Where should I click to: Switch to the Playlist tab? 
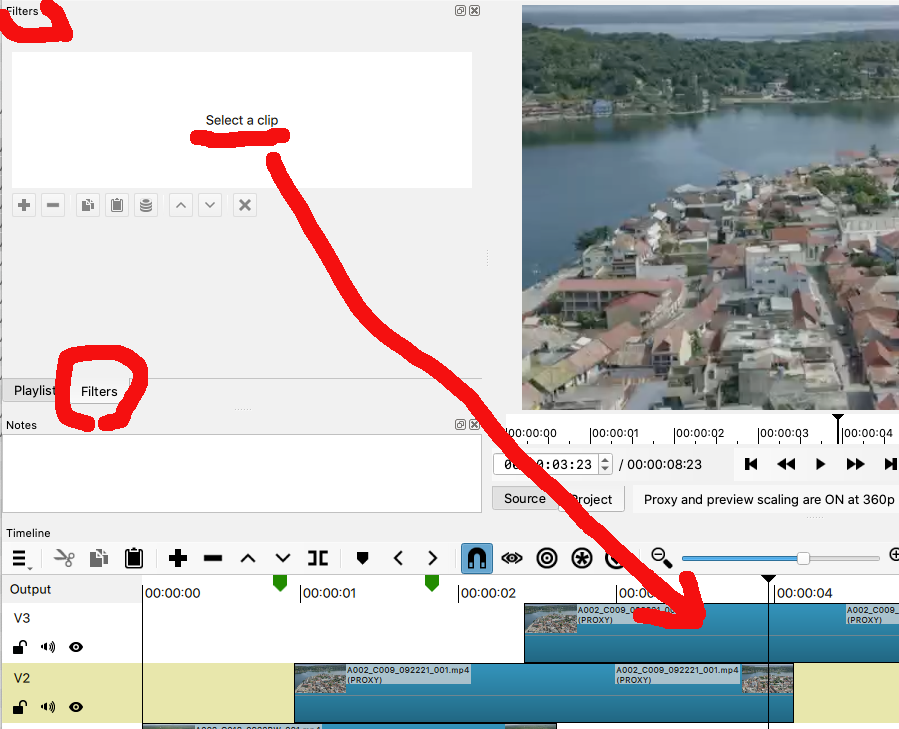pos(34,390)
